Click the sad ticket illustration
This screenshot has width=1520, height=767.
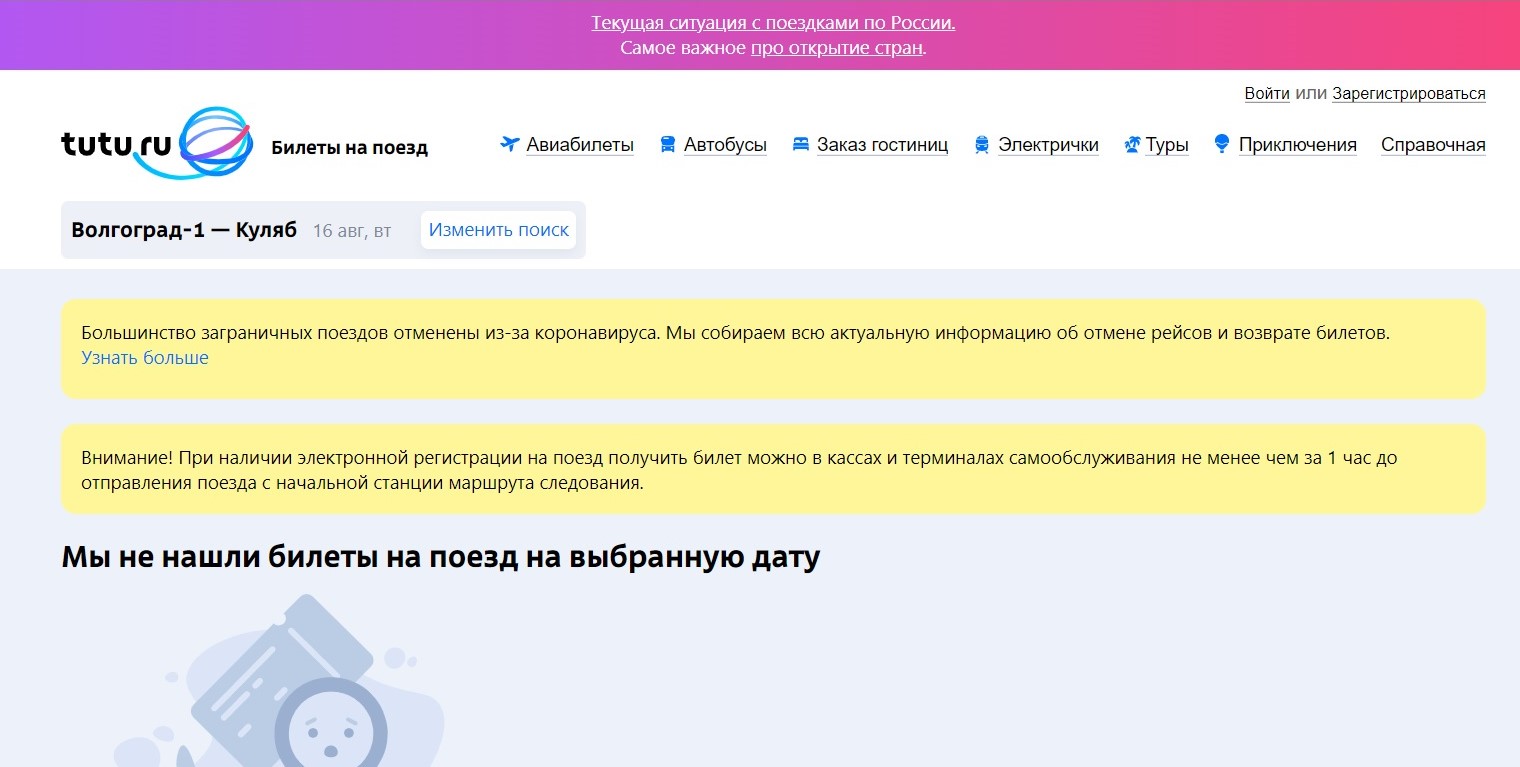point(290,690)
